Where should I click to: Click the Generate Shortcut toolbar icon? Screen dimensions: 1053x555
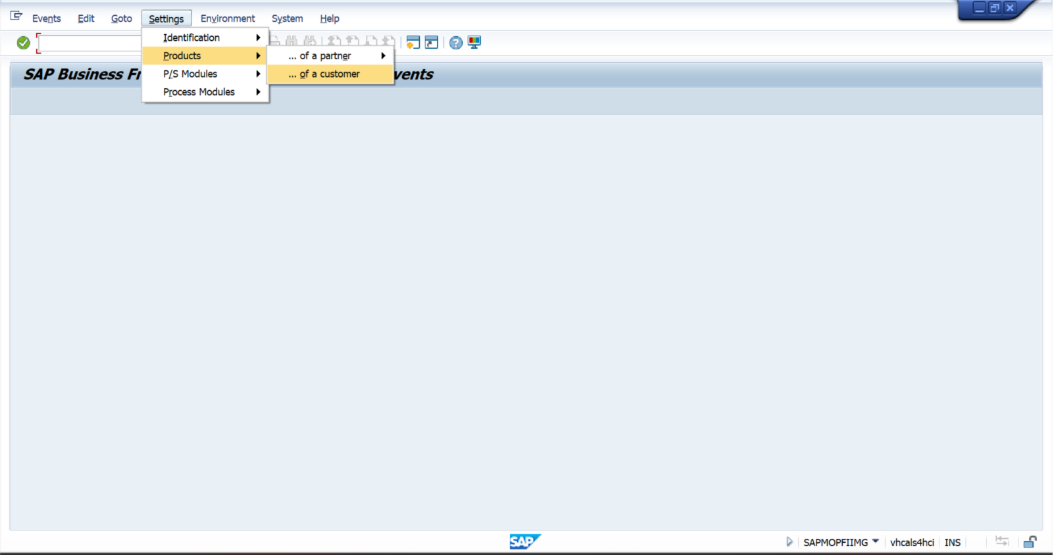pos(431,43)
